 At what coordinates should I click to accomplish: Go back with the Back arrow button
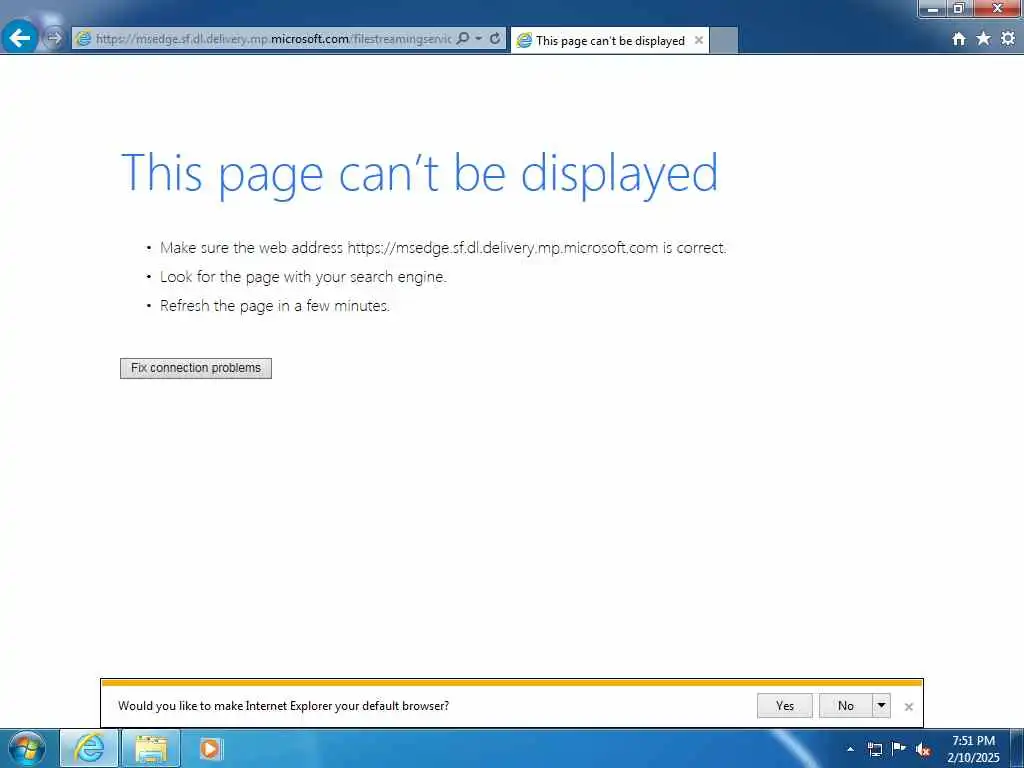point(20,38)
